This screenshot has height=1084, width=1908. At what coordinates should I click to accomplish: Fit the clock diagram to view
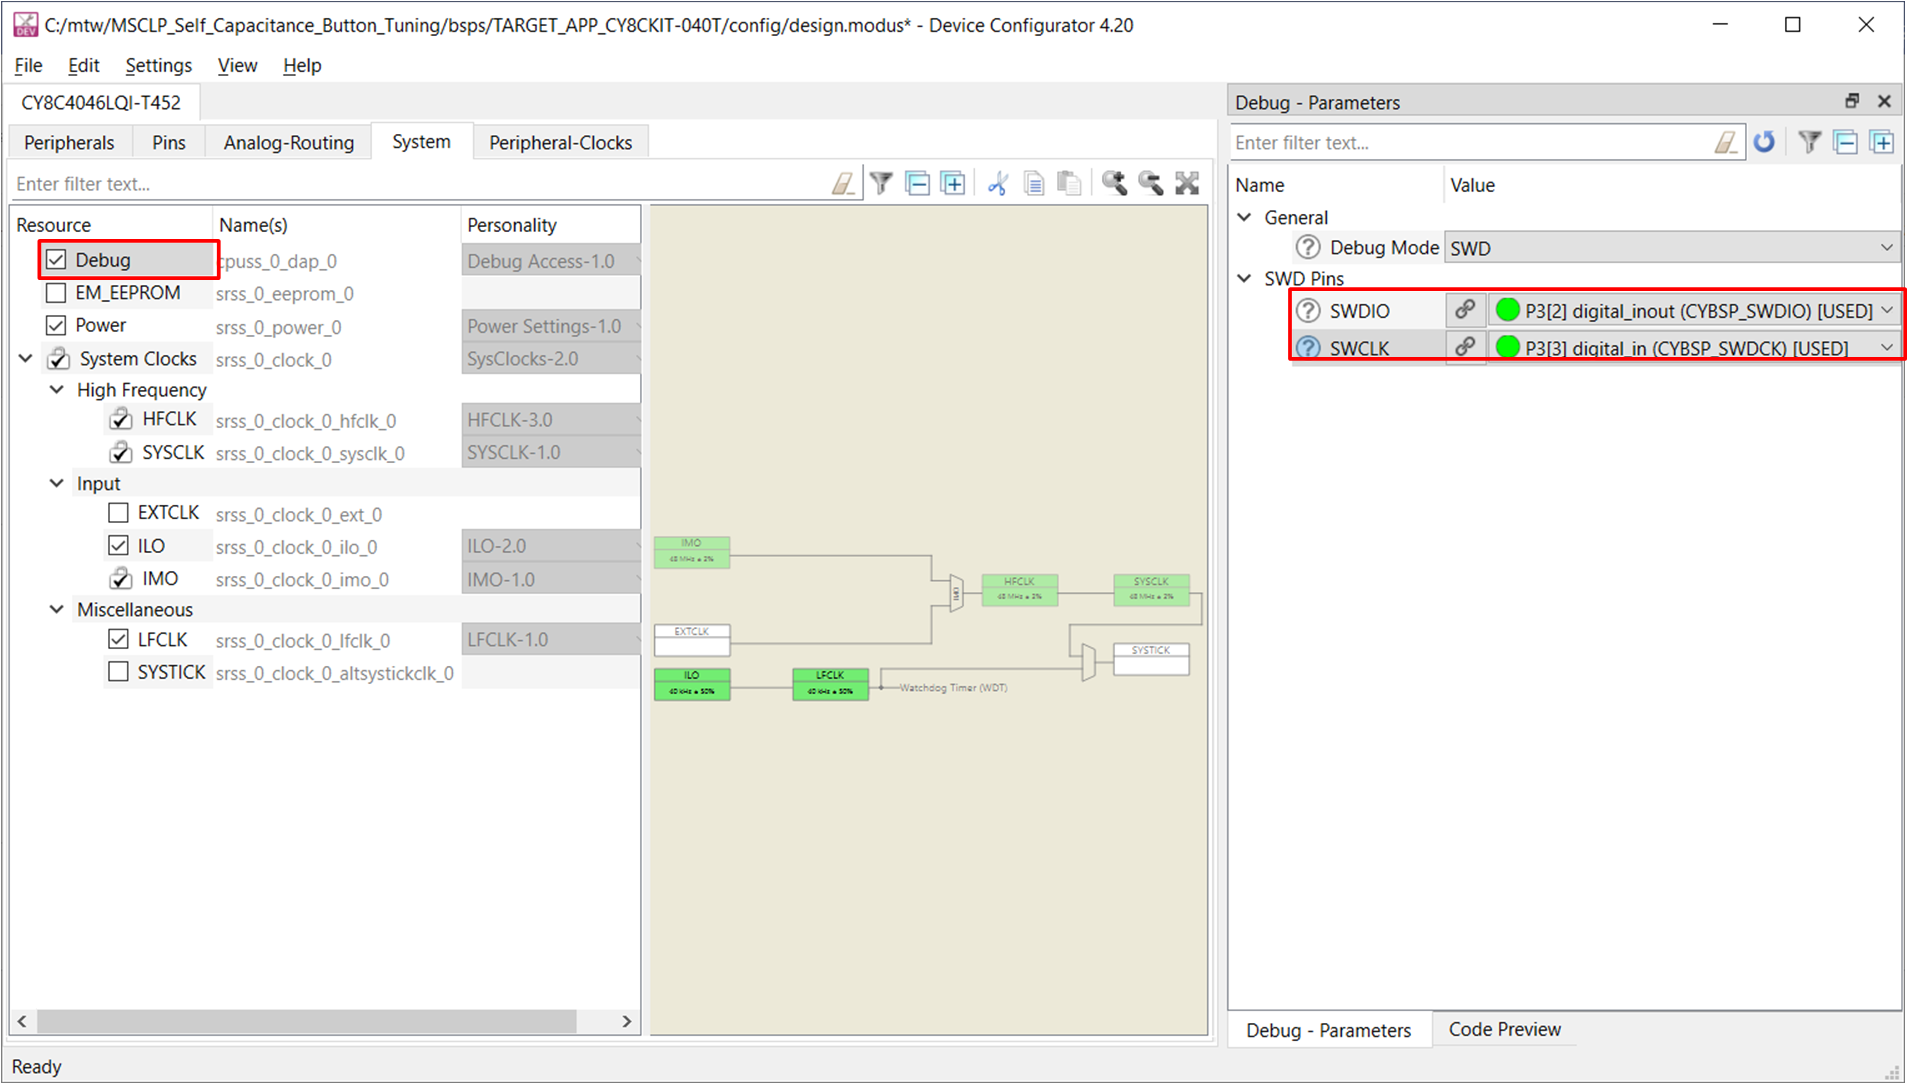pos(1187,183)
